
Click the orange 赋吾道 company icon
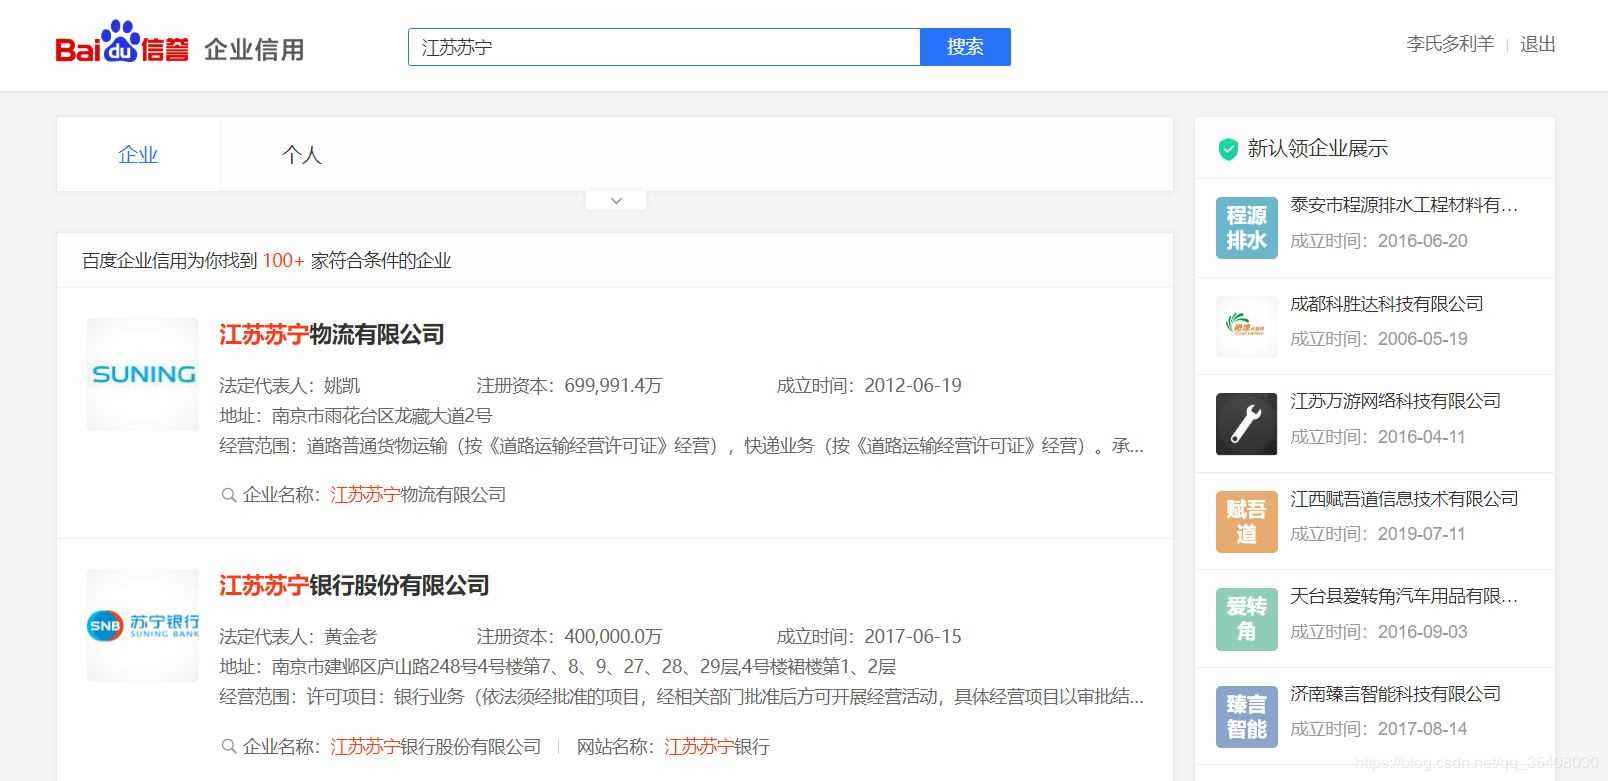pyautogui.click(x=1246, y=521)
